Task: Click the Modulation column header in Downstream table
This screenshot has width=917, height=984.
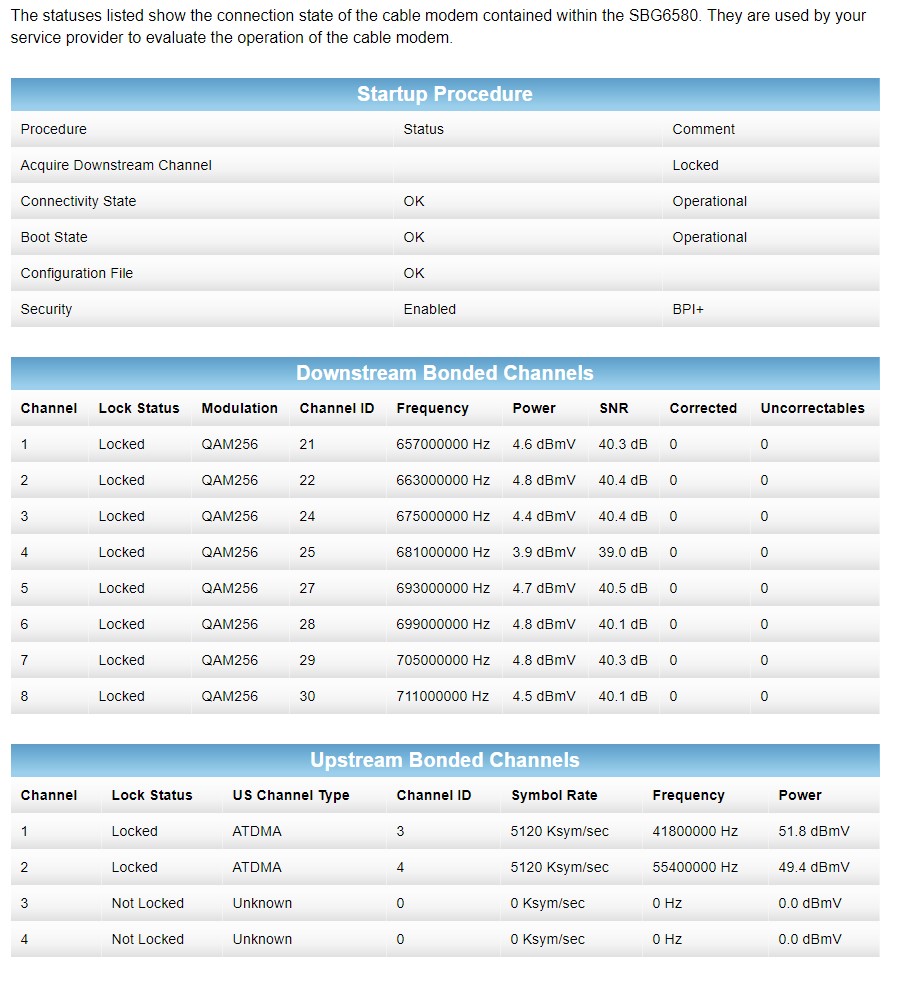Action: pyautogui.click(x=239, y=408)
